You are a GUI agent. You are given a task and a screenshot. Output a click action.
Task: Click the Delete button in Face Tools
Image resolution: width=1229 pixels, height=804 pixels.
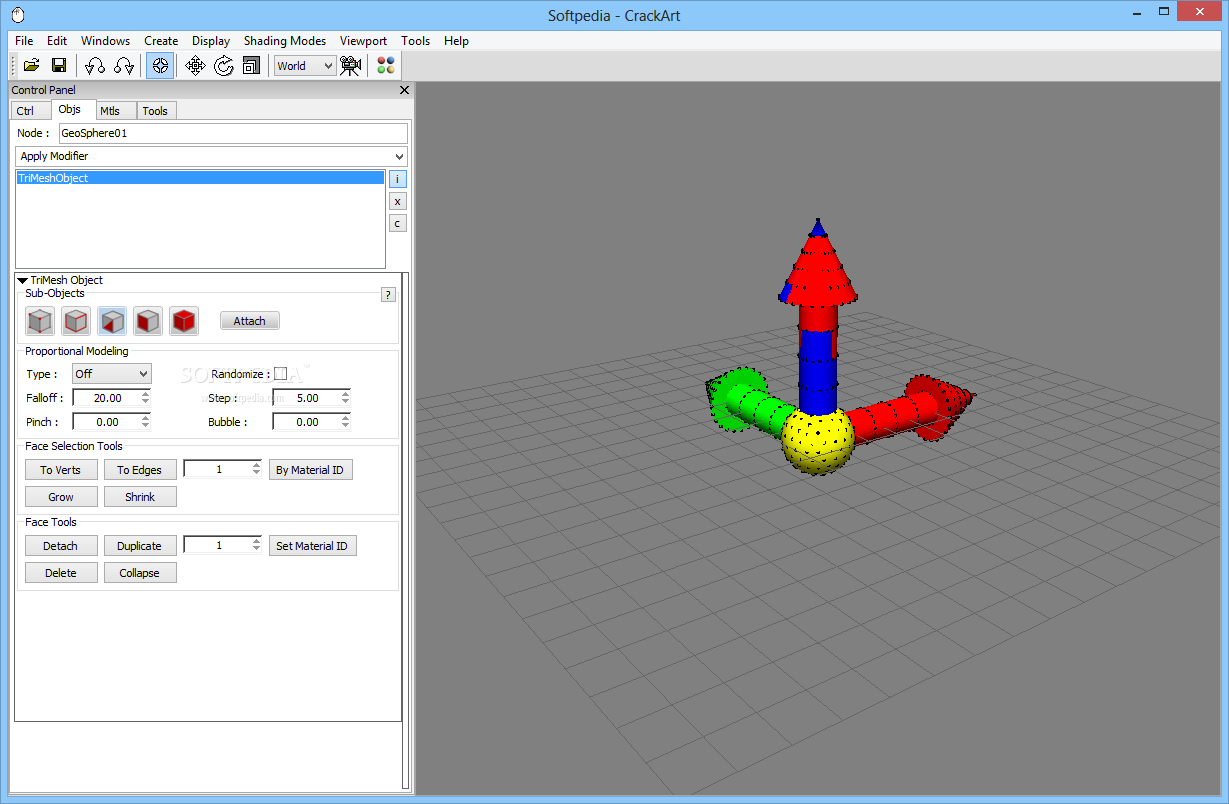61,573
